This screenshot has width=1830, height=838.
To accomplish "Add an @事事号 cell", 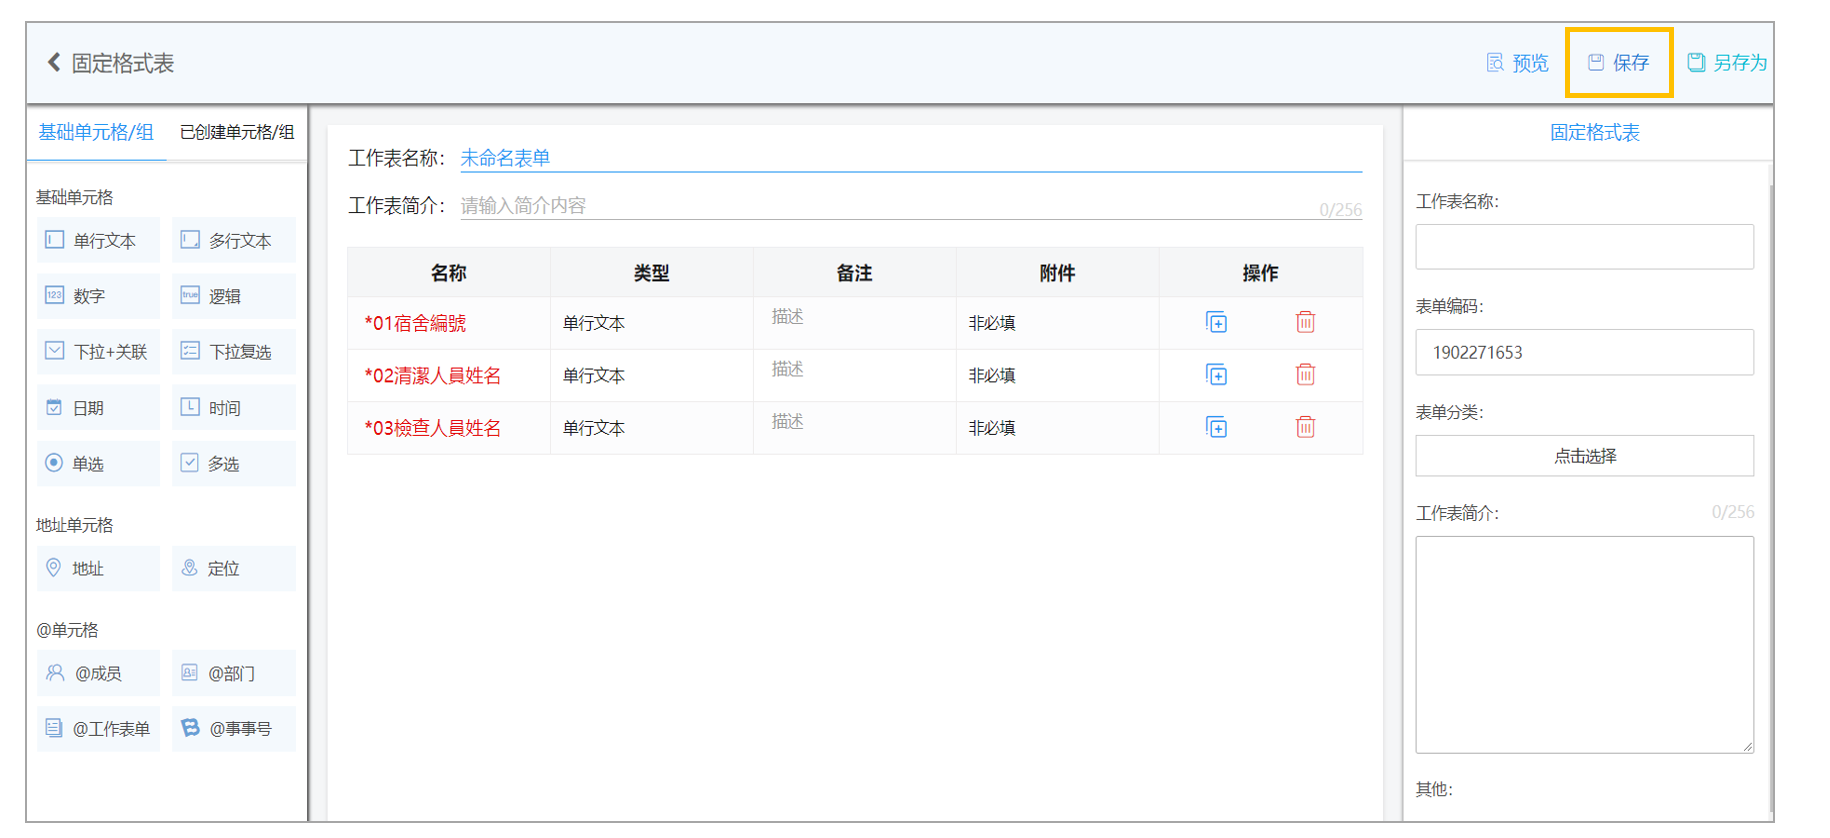I will [234, 729].
